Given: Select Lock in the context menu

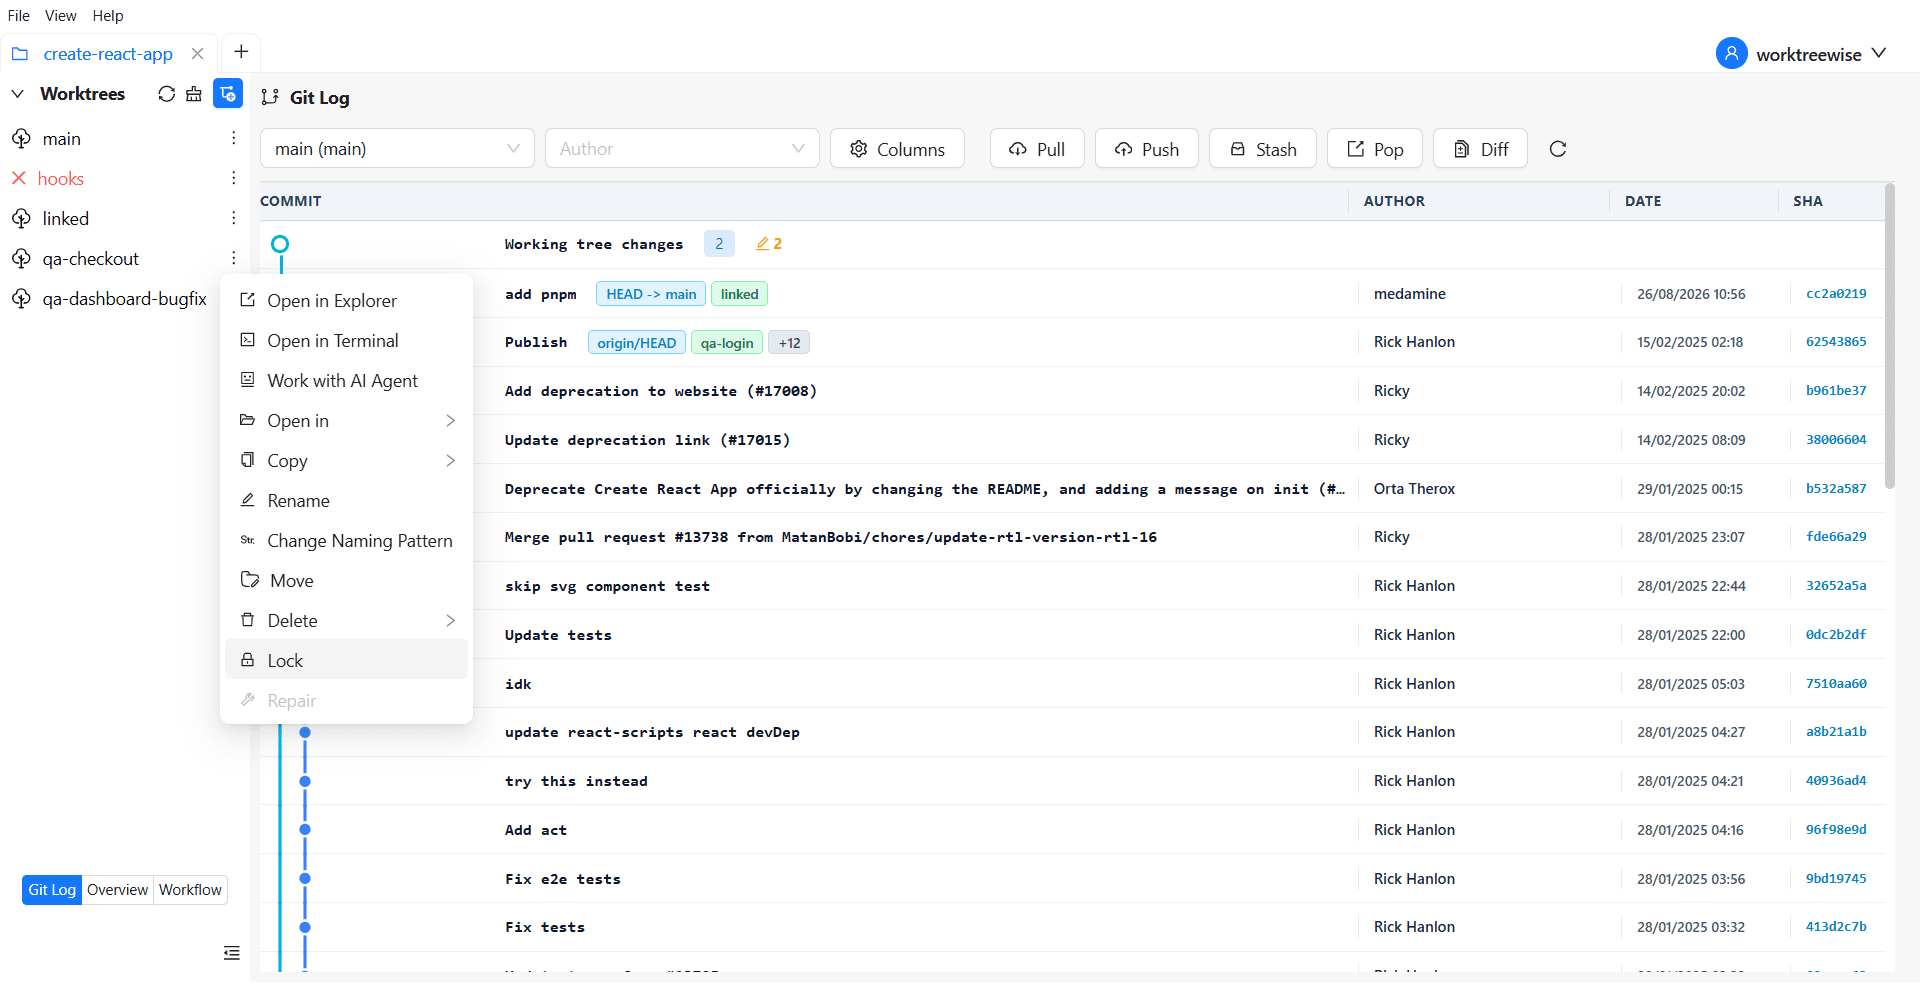Looking at the screenshot, I should pyautogui.click(x=347, y=660).
